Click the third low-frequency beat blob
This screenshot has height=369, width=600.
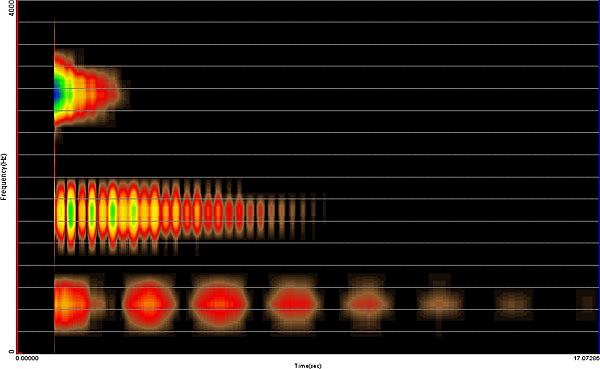pos(220,304)
